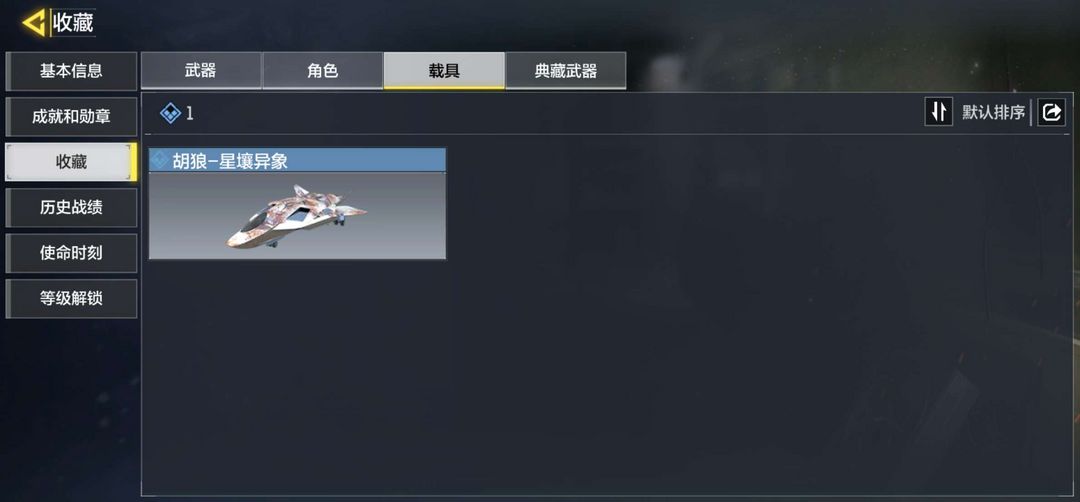Open 使命时刻 section
This screenshot has width=1080, height=502.
(71, 253)
